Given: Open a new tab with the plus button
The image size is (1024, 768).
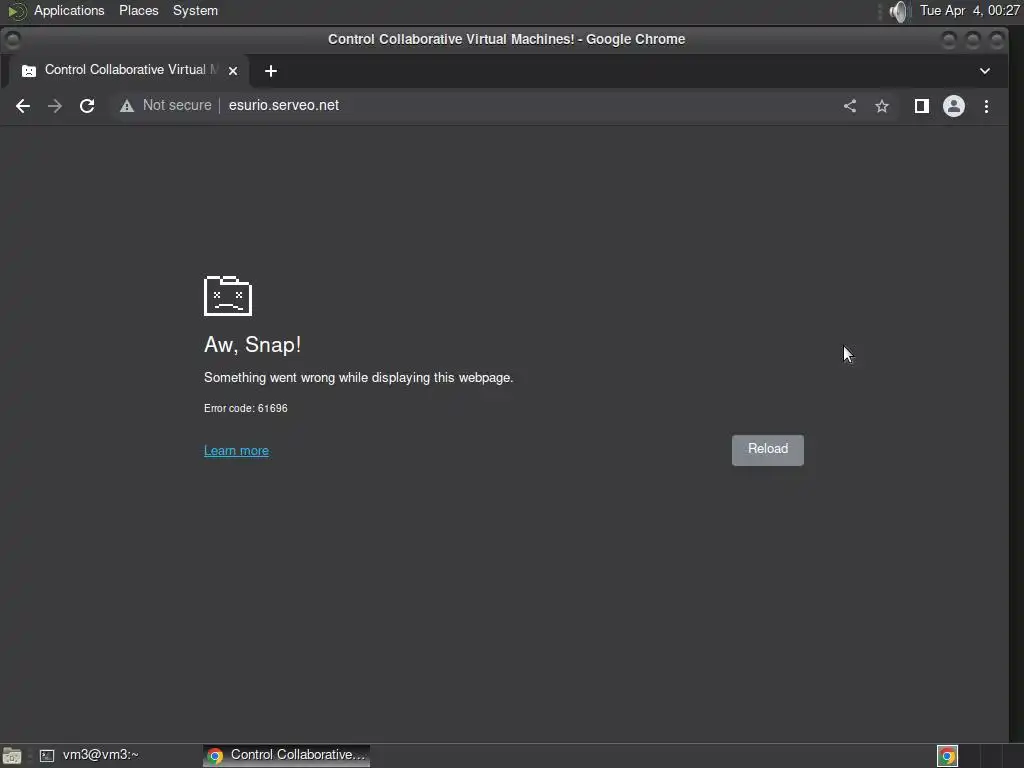Looking at the screenshot, I should pyautogui.click(x=270, y=71).
